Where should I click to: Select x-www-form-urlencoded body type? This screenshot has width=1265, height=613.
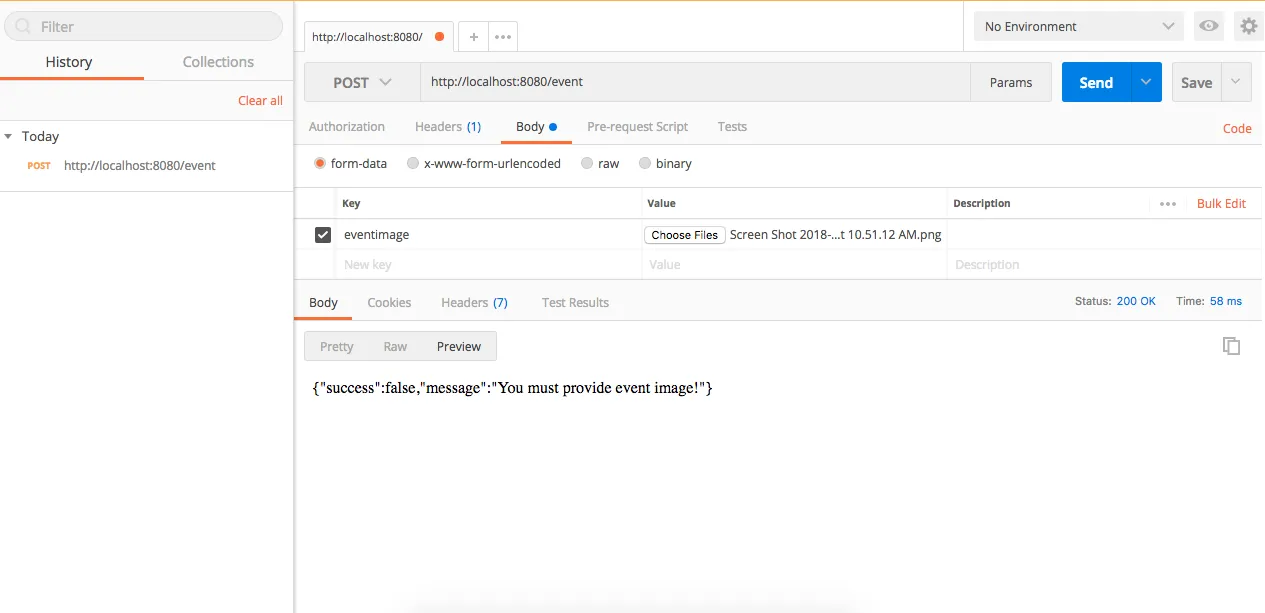coord(413,163)
